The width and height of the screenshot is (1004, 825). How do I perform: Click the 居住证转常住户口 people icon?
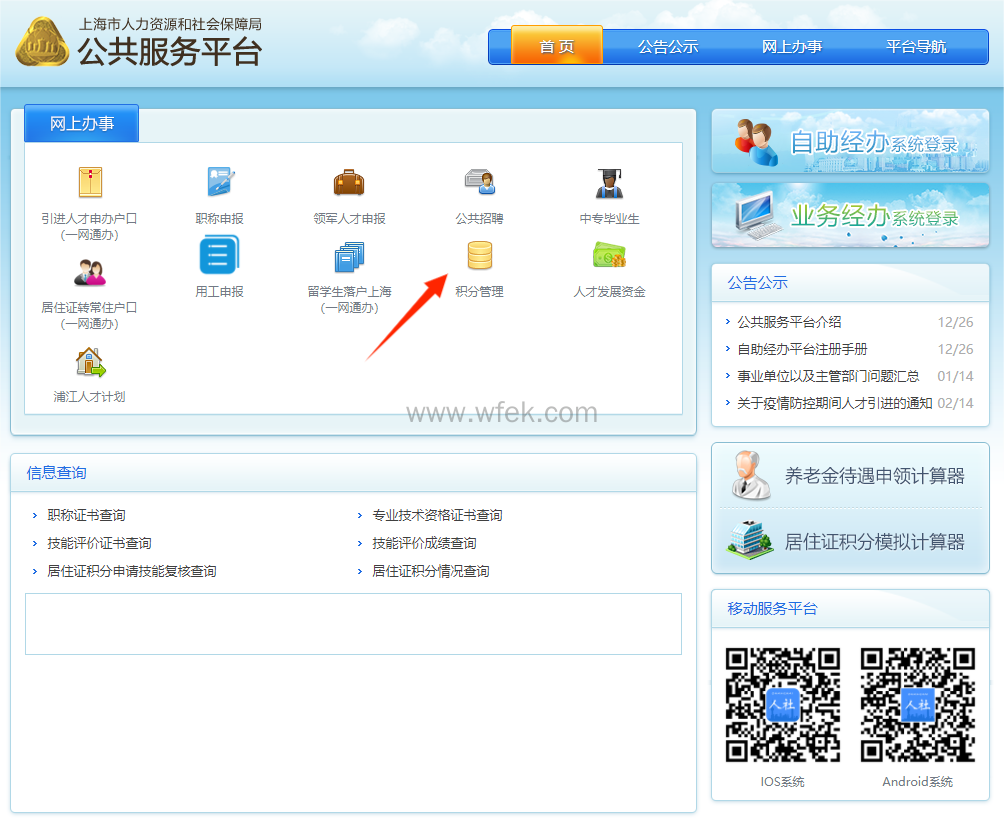tap(89, 271)
